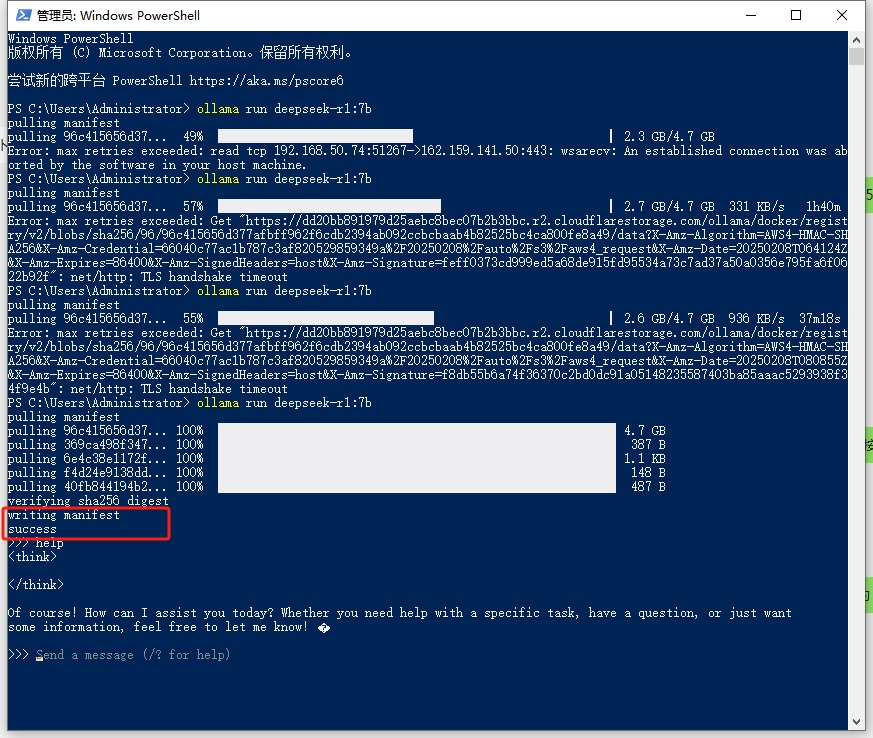Click the 'Of course! How can I assist' response
The height and width of the screenshot is (738, 873).
(399, 619)
